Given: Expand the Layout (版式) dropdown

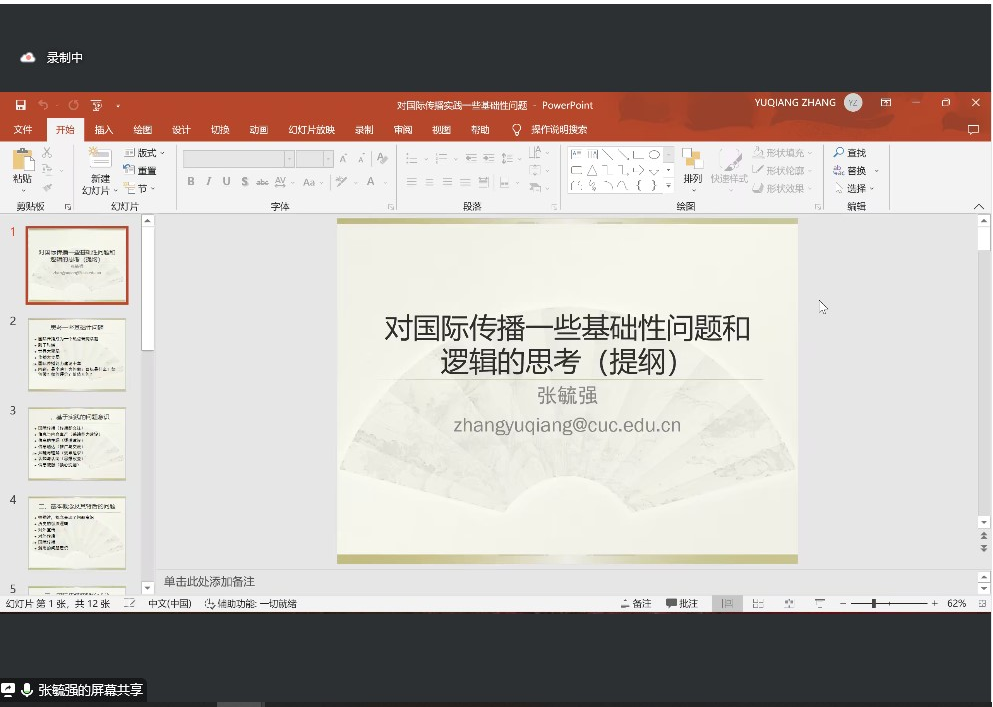Looking at the screenshot, I should (x=145, y=153).
